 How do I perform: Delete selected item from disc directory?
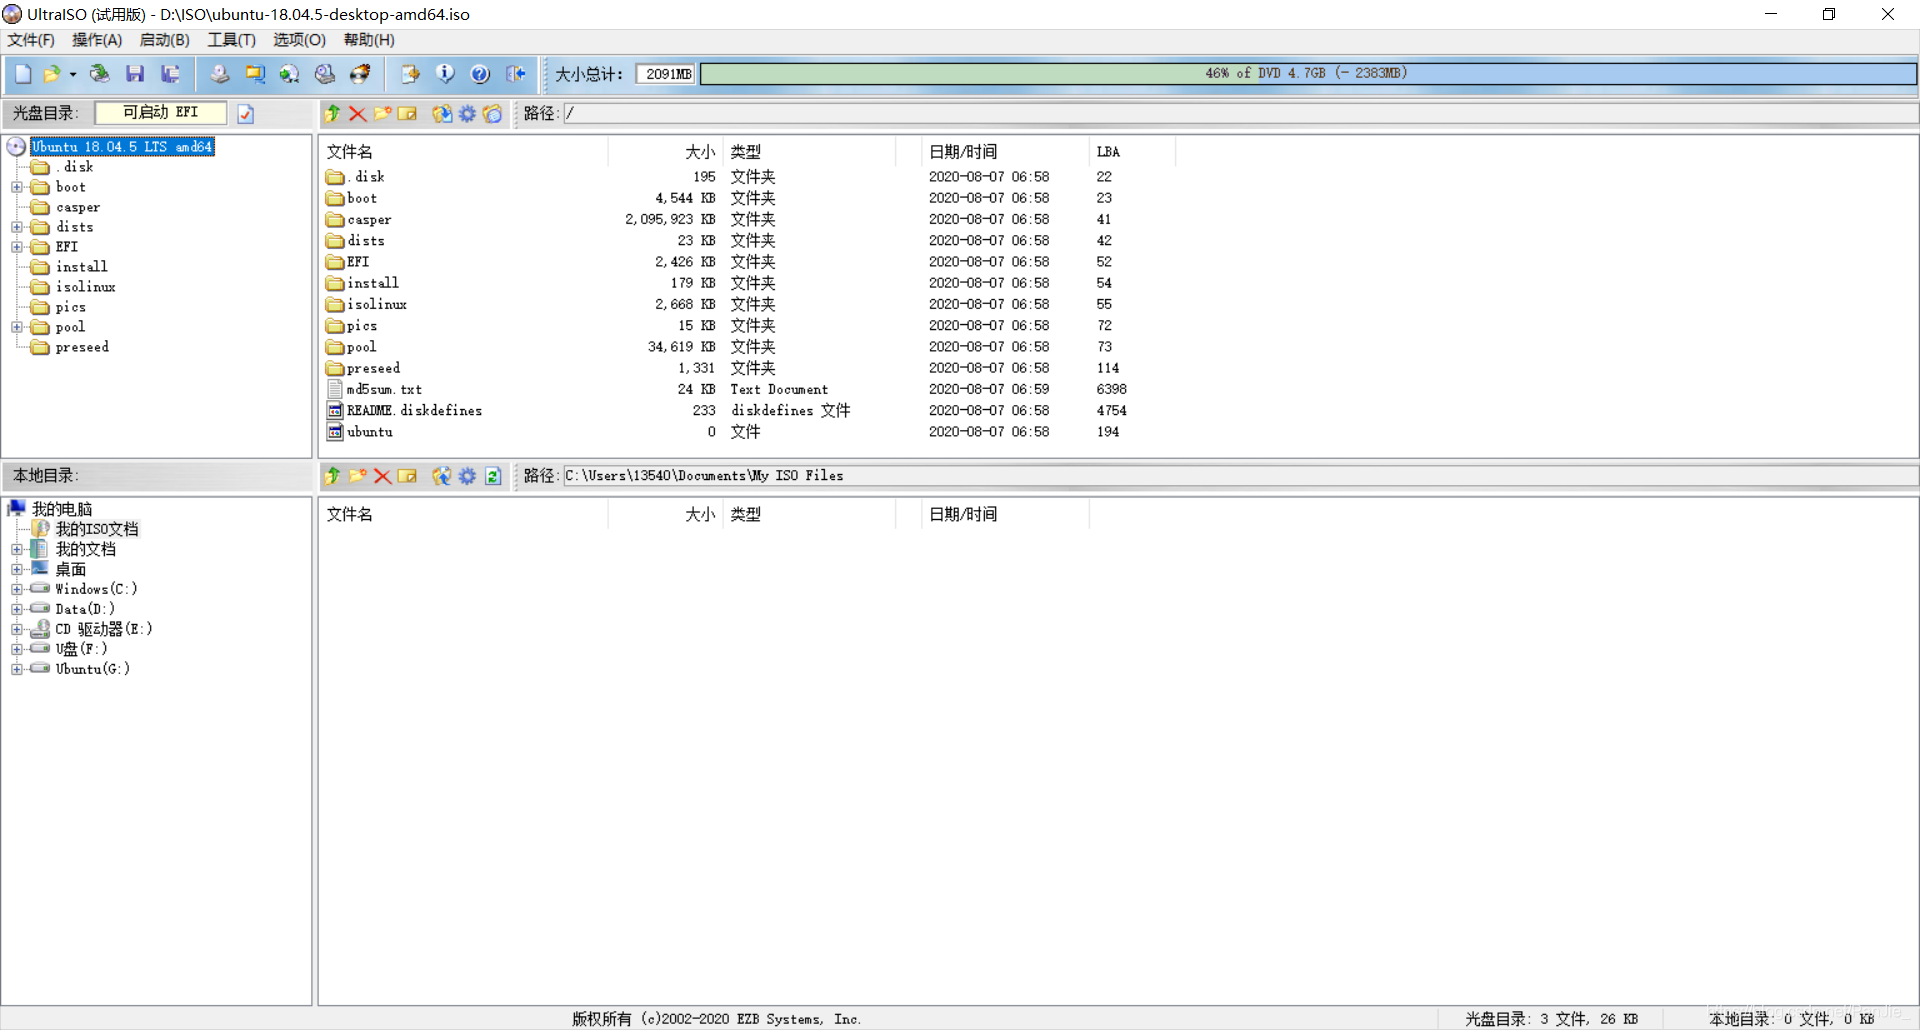(x=357, y=114)
